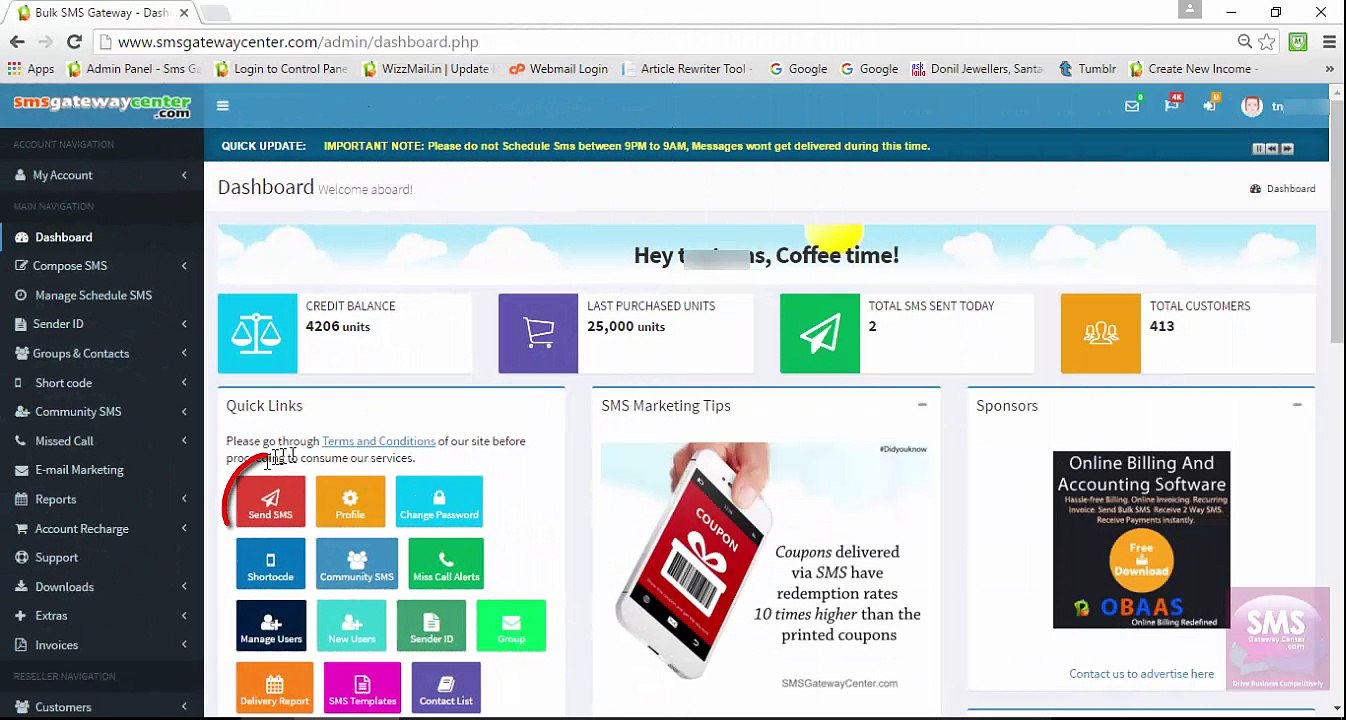Open the Group quick link tile
This screenshot has height=720, width=1346.
point(511,626)
